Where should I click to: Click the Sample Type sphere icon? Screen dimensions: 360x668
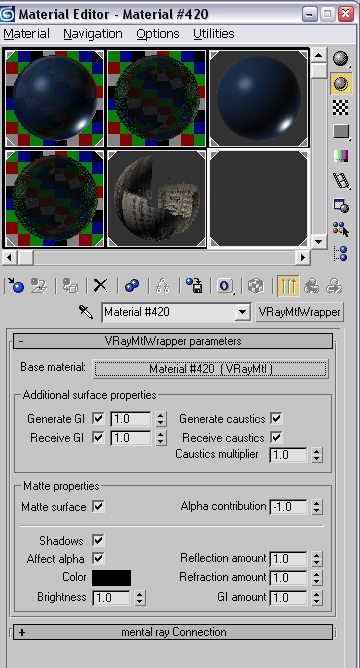(x=341, y=59)
